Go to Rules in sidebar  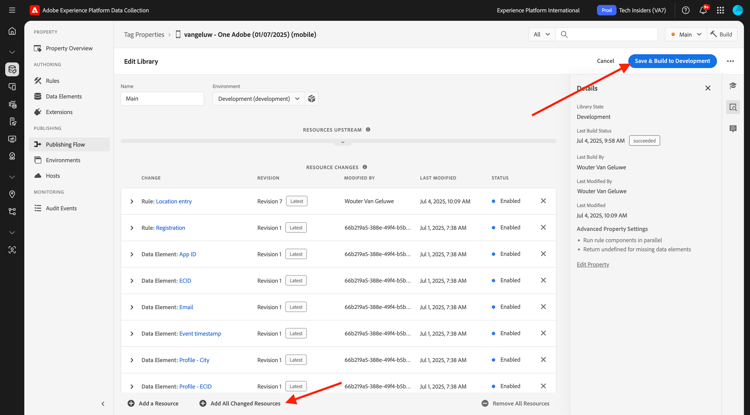pyautogui.click(x=52, y=81)
